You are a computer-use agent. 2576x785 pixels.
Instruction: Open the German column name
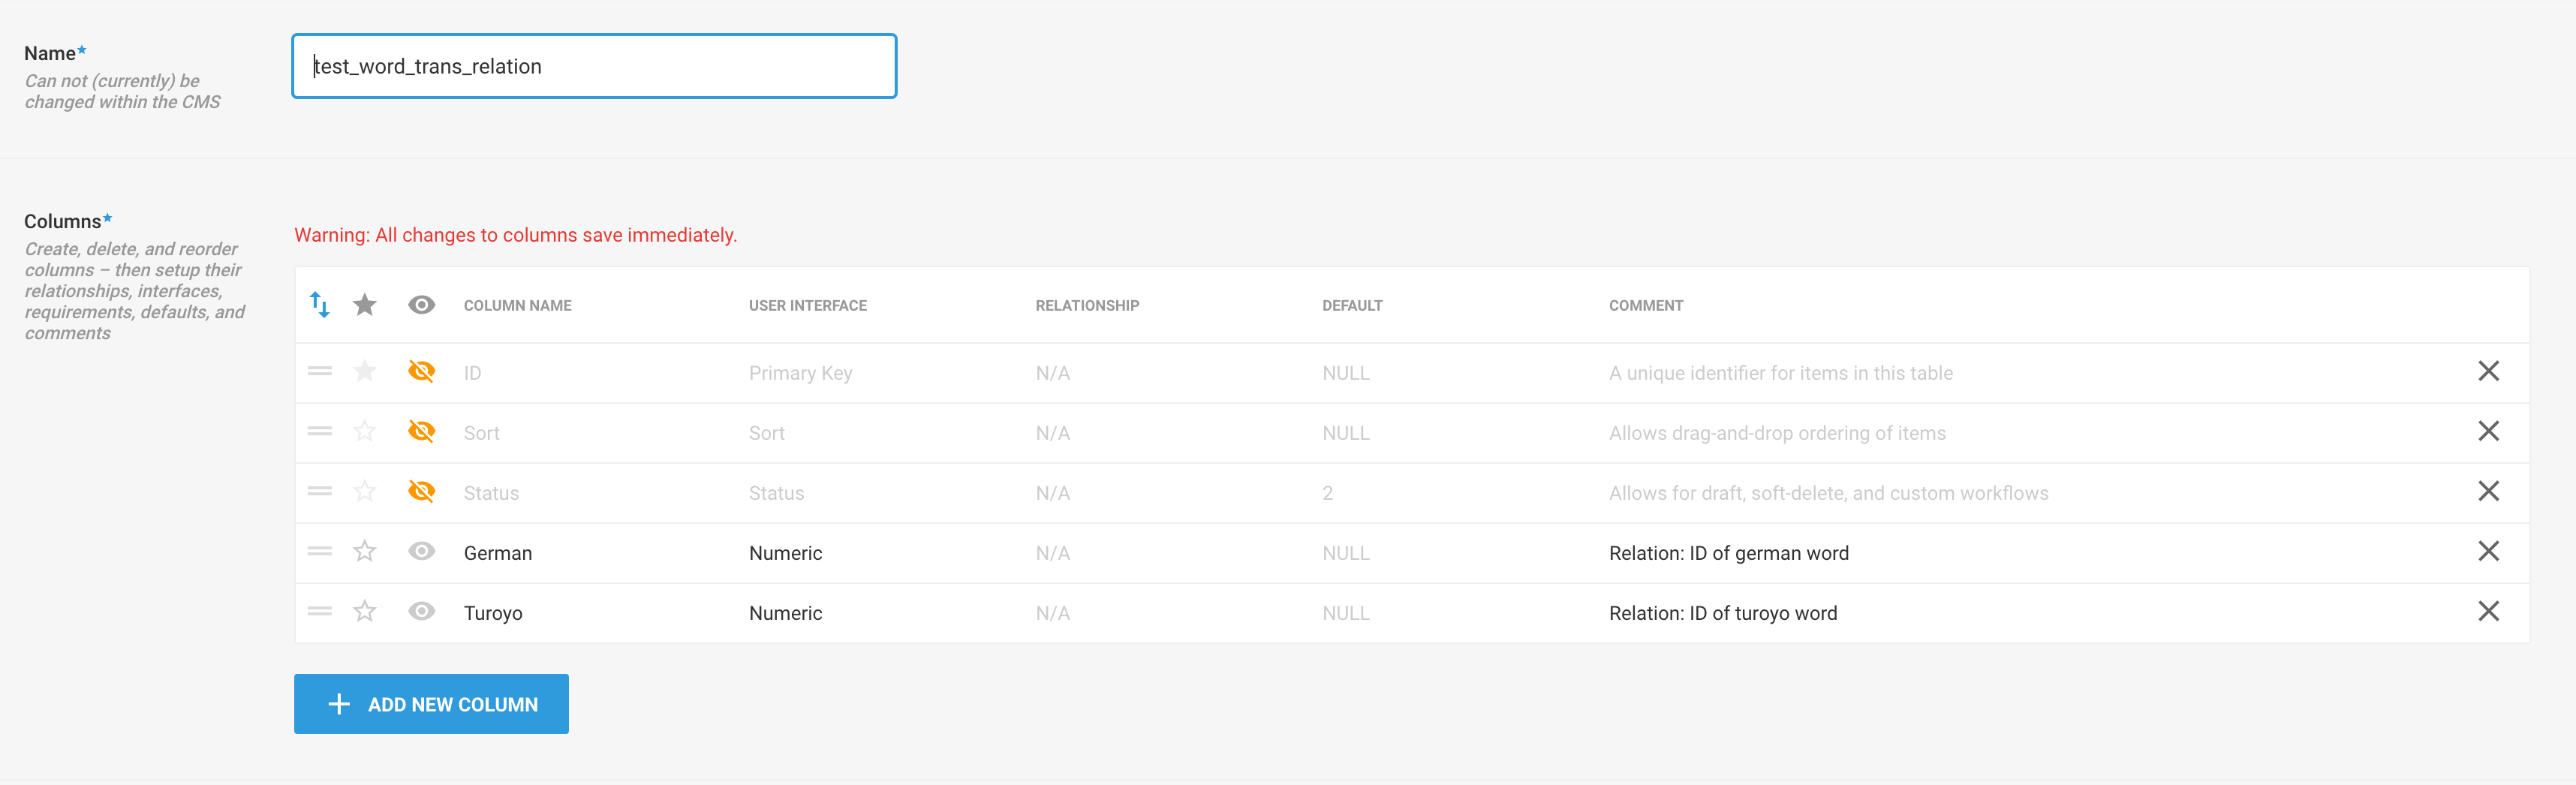[498, 553]
